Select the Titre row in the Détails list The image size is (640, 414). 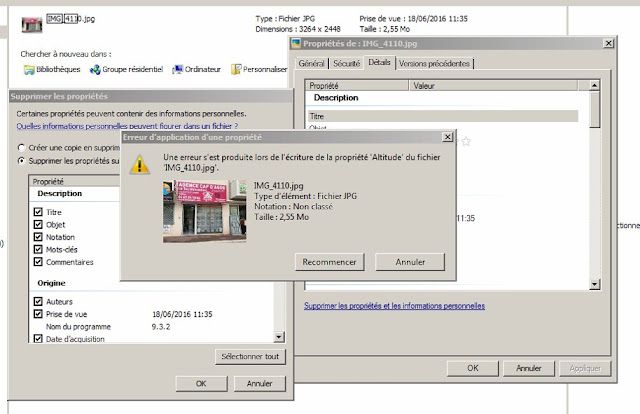[442, 116]
